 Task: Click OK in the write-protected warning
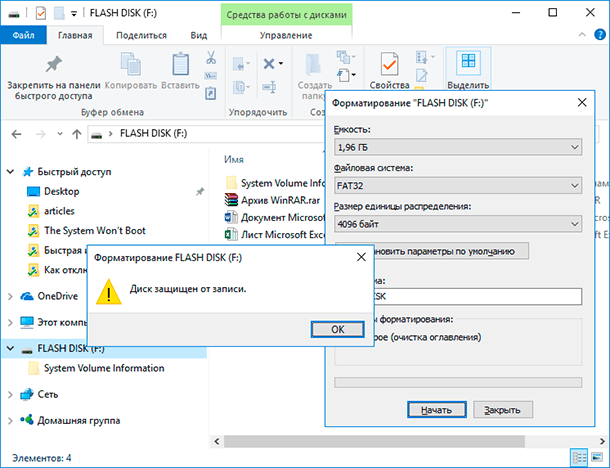point(338,330)
